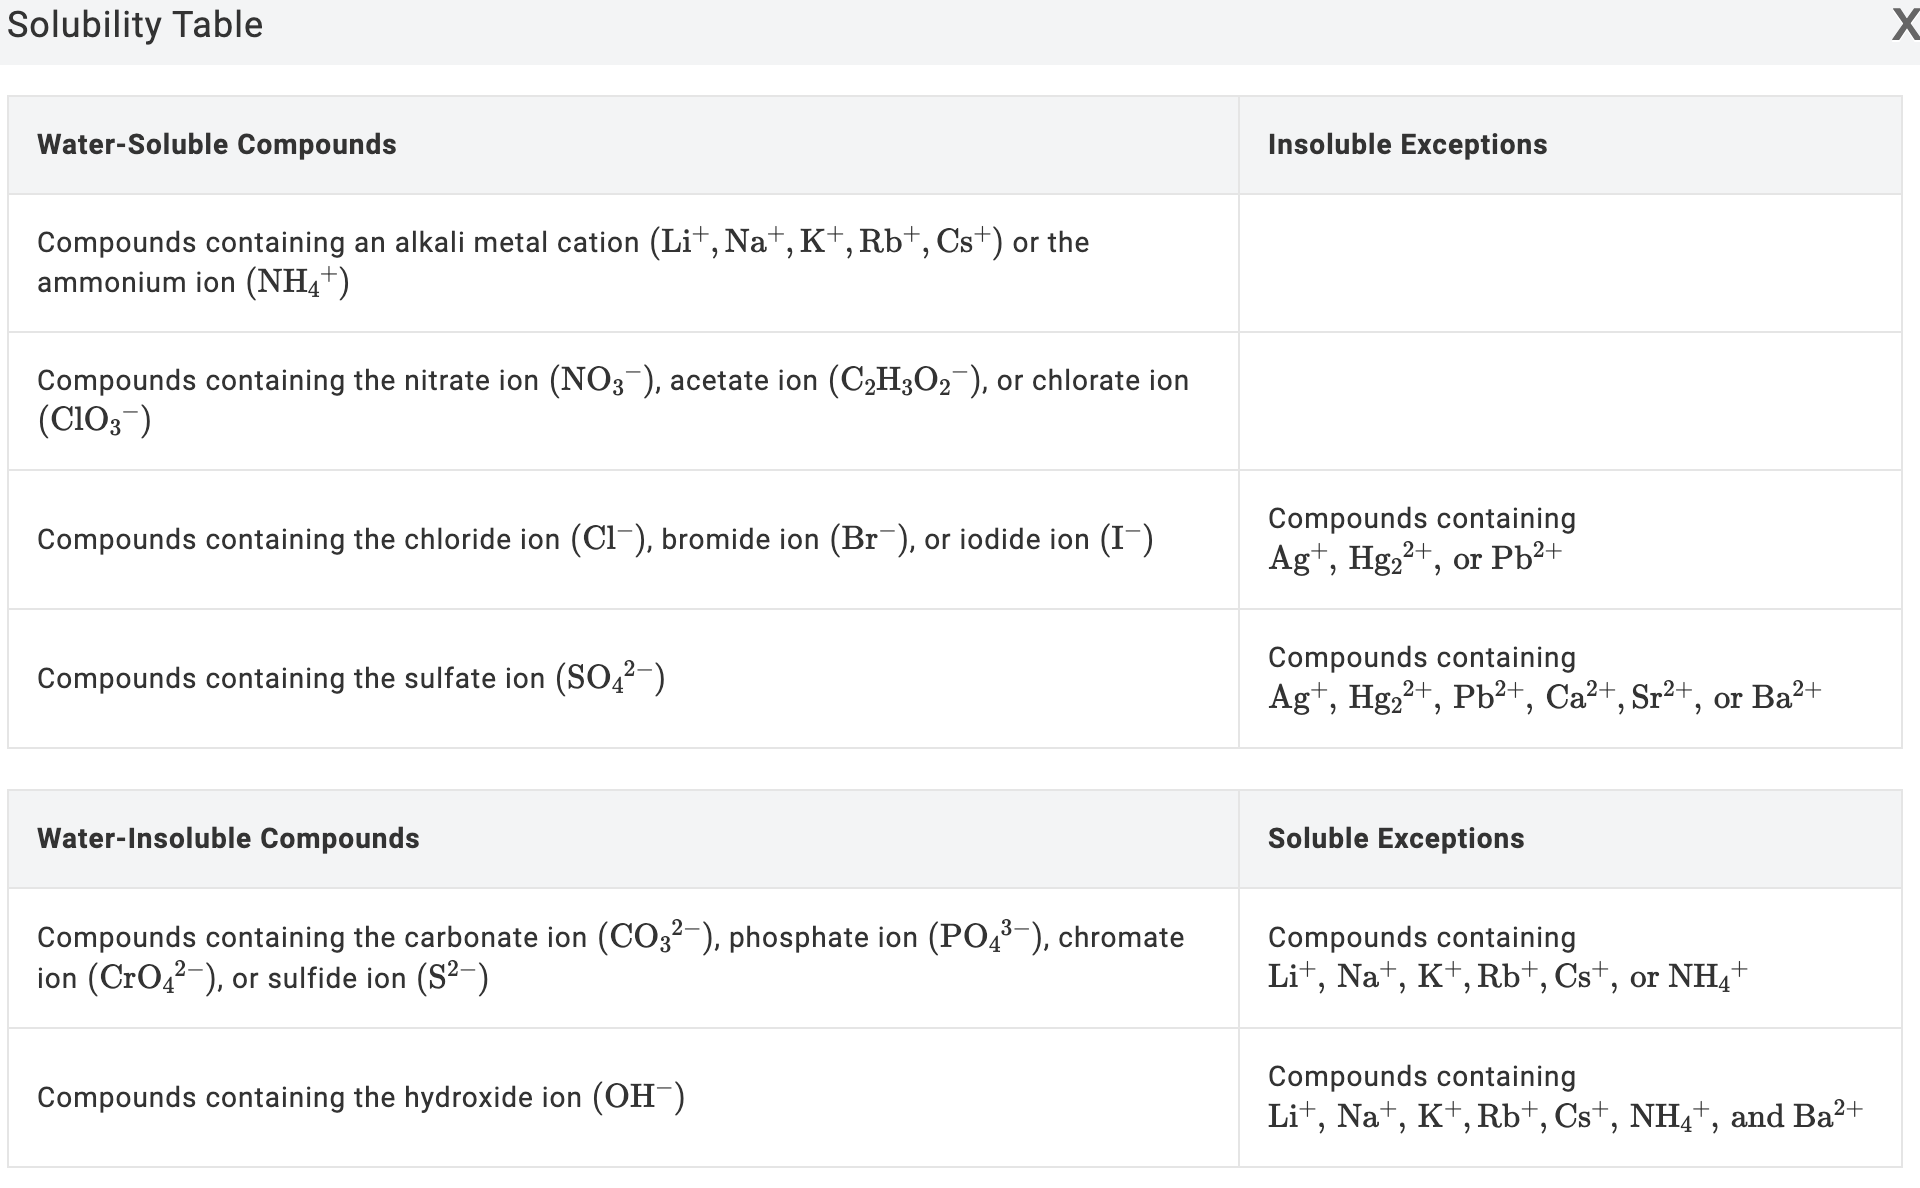The width and height of the screenshot is (1920, 1188).
Task: Click the insoluble exceptions for sulfate row
Action: (1543, 678)
